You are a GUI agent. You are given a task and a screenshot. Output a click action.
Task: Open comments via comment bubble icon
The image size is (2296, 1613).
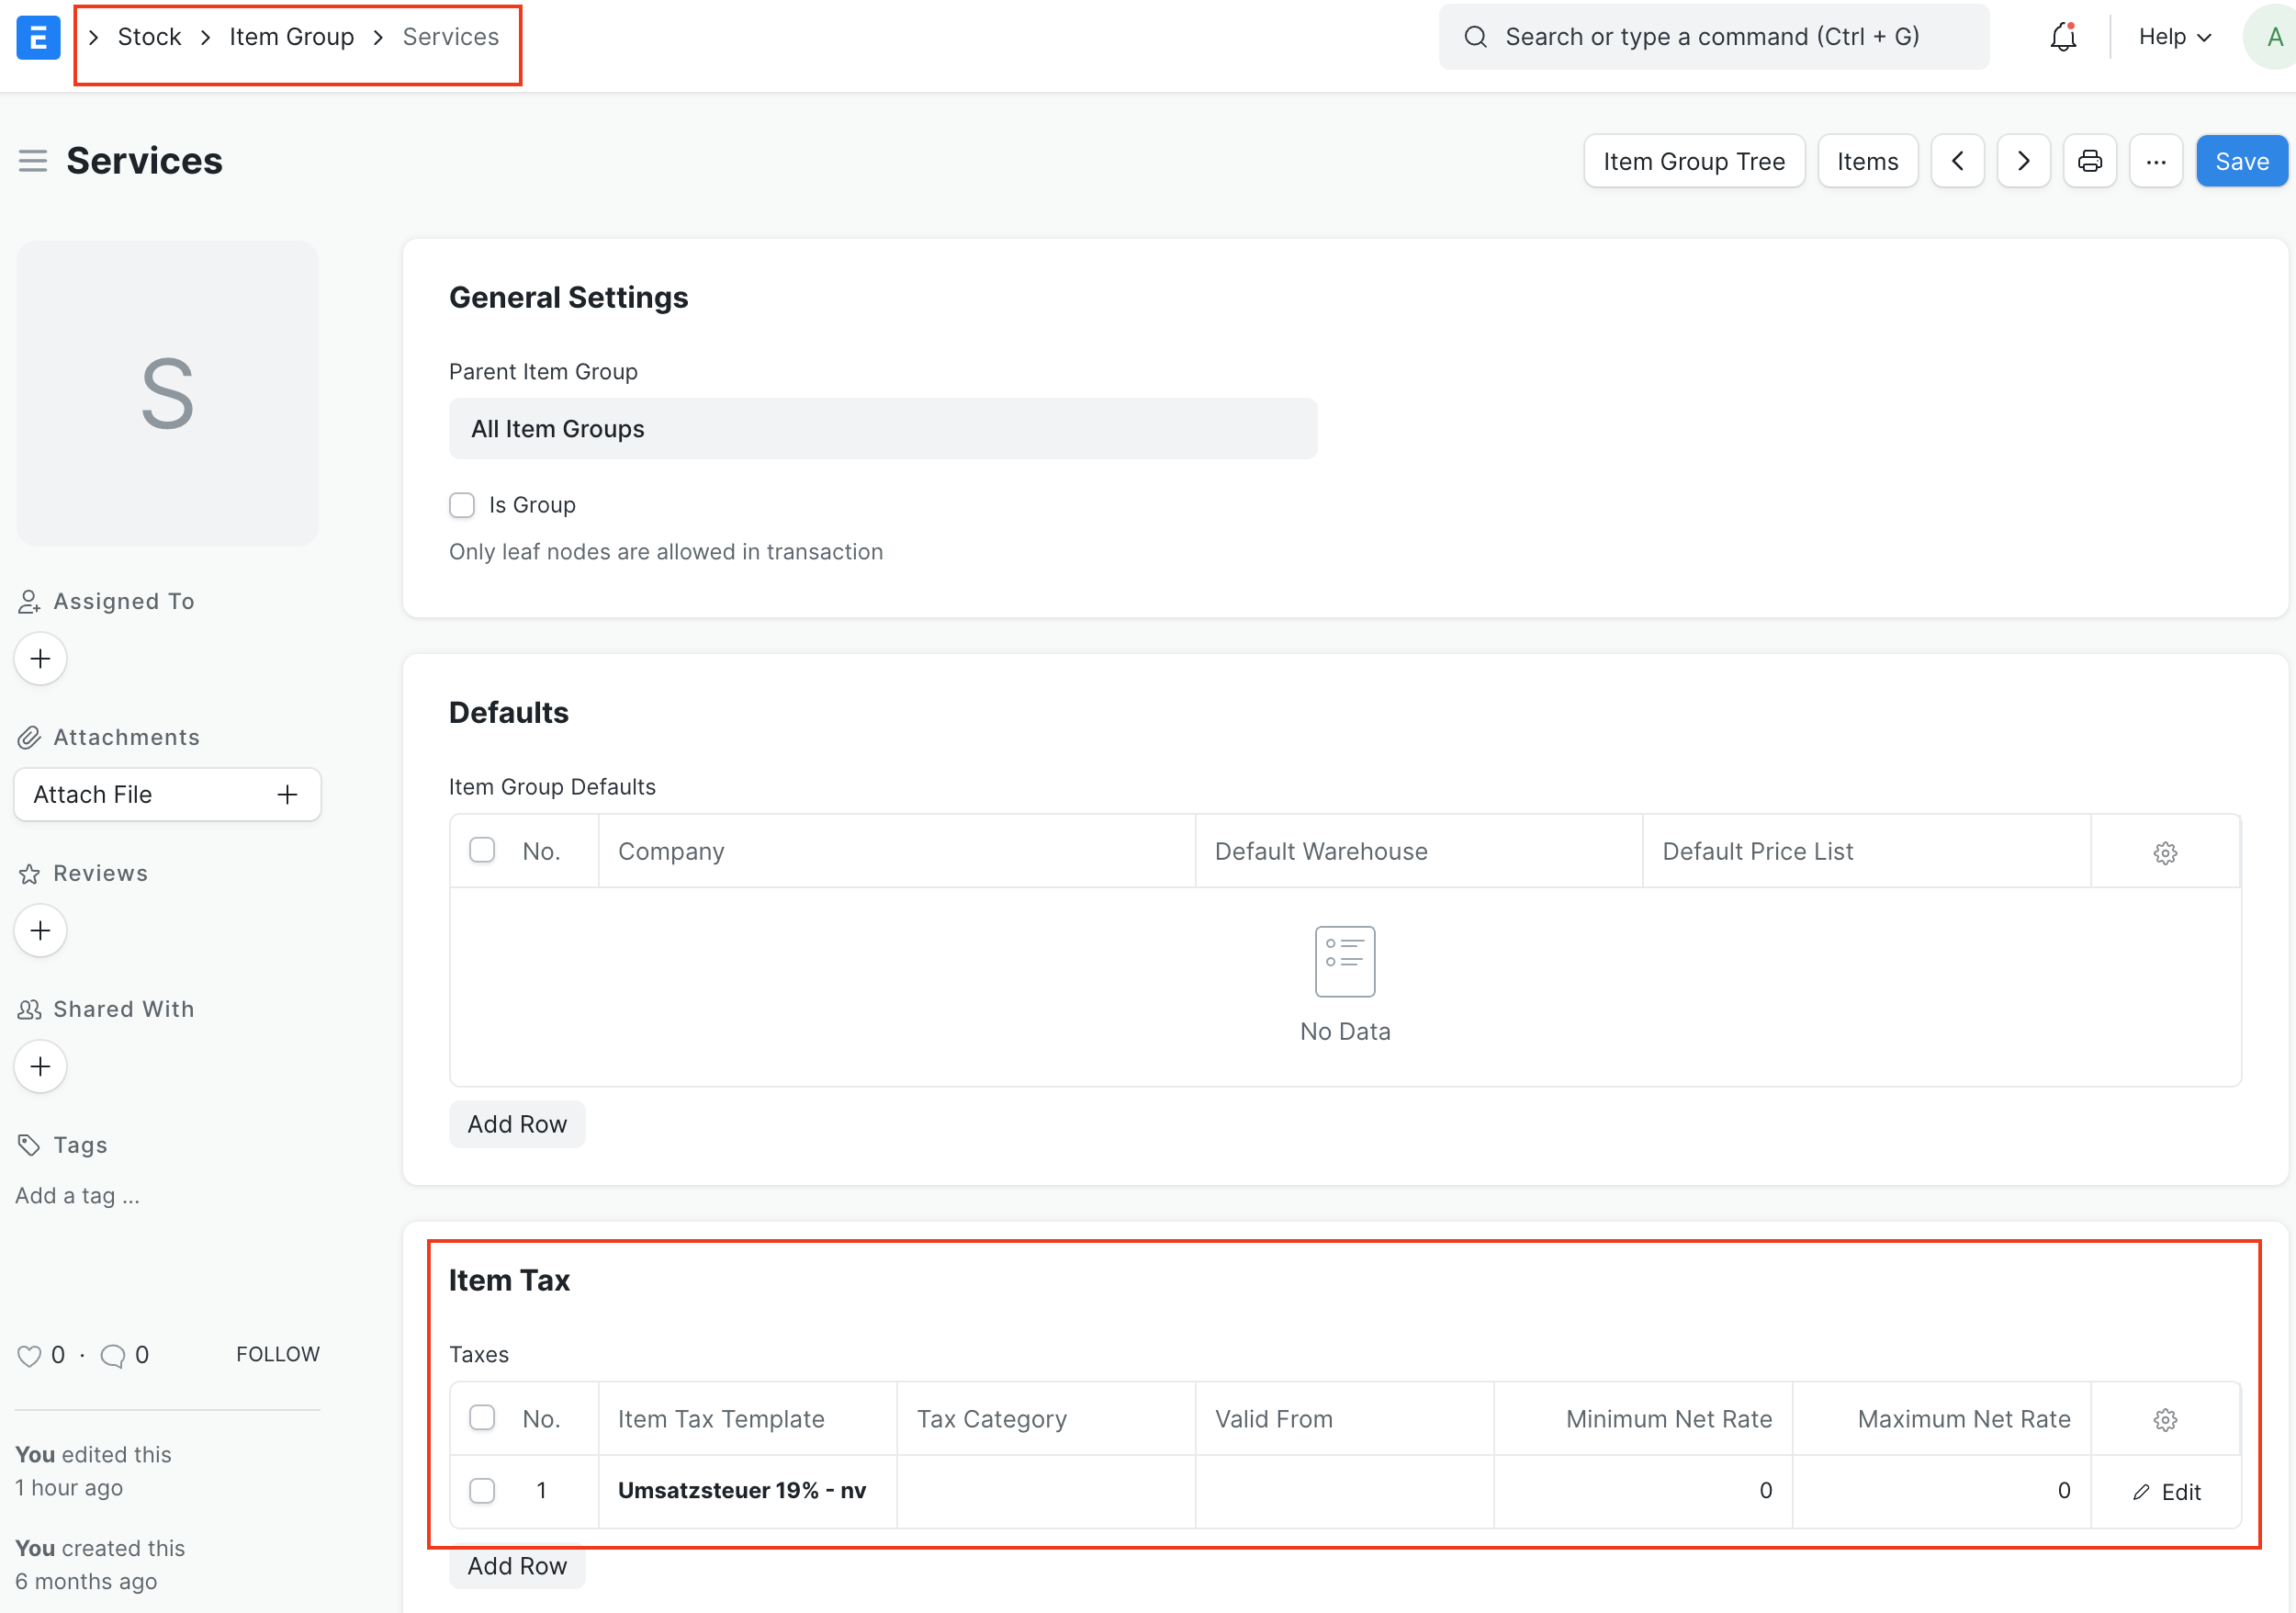click(113, 1355)
